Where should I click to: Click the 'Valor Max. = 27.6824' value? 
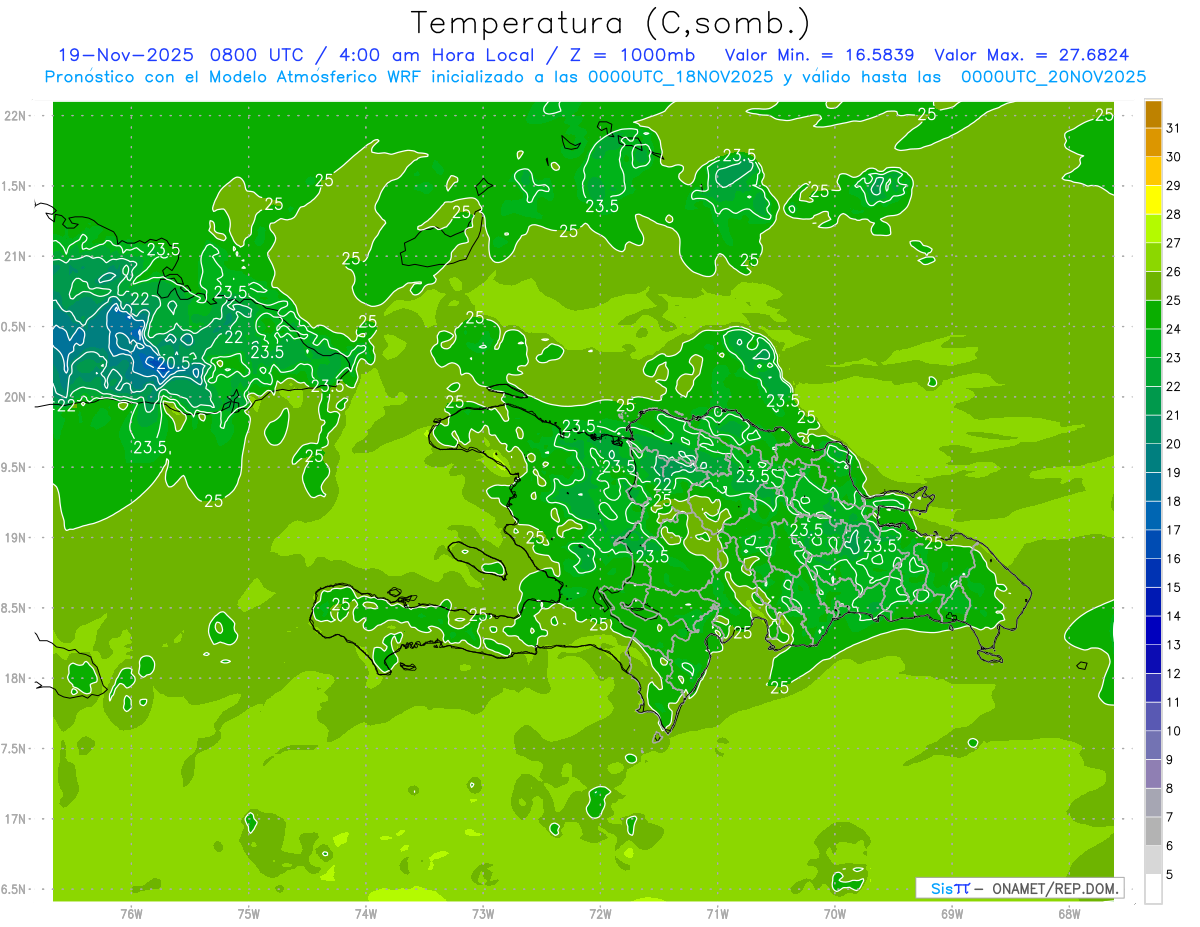click(1032, 55)
